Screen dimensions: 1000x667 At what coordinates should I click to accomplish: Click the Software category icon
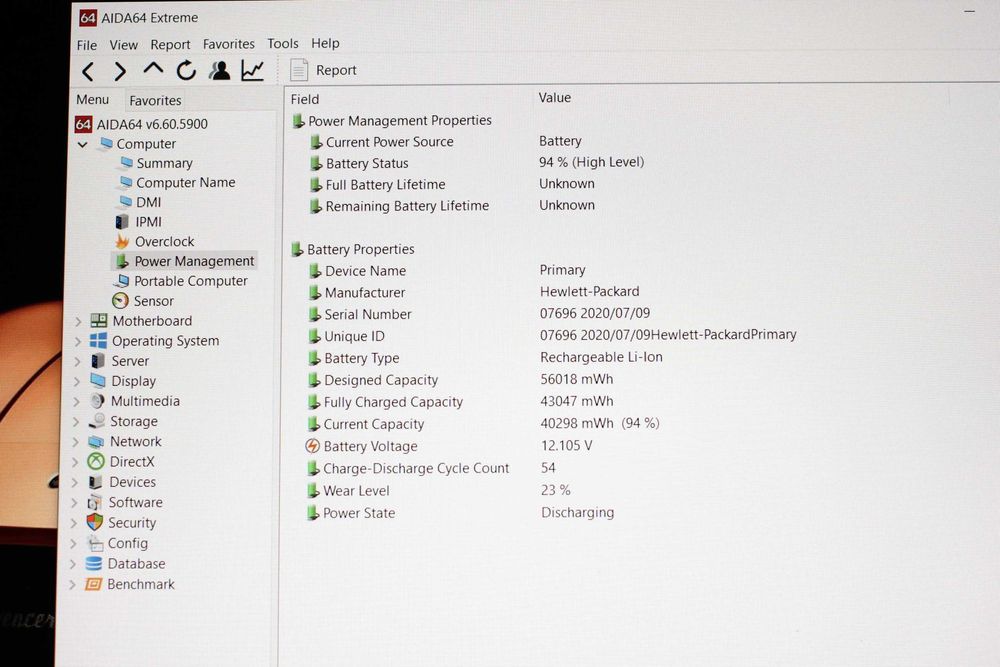click(x=95, y=502)
